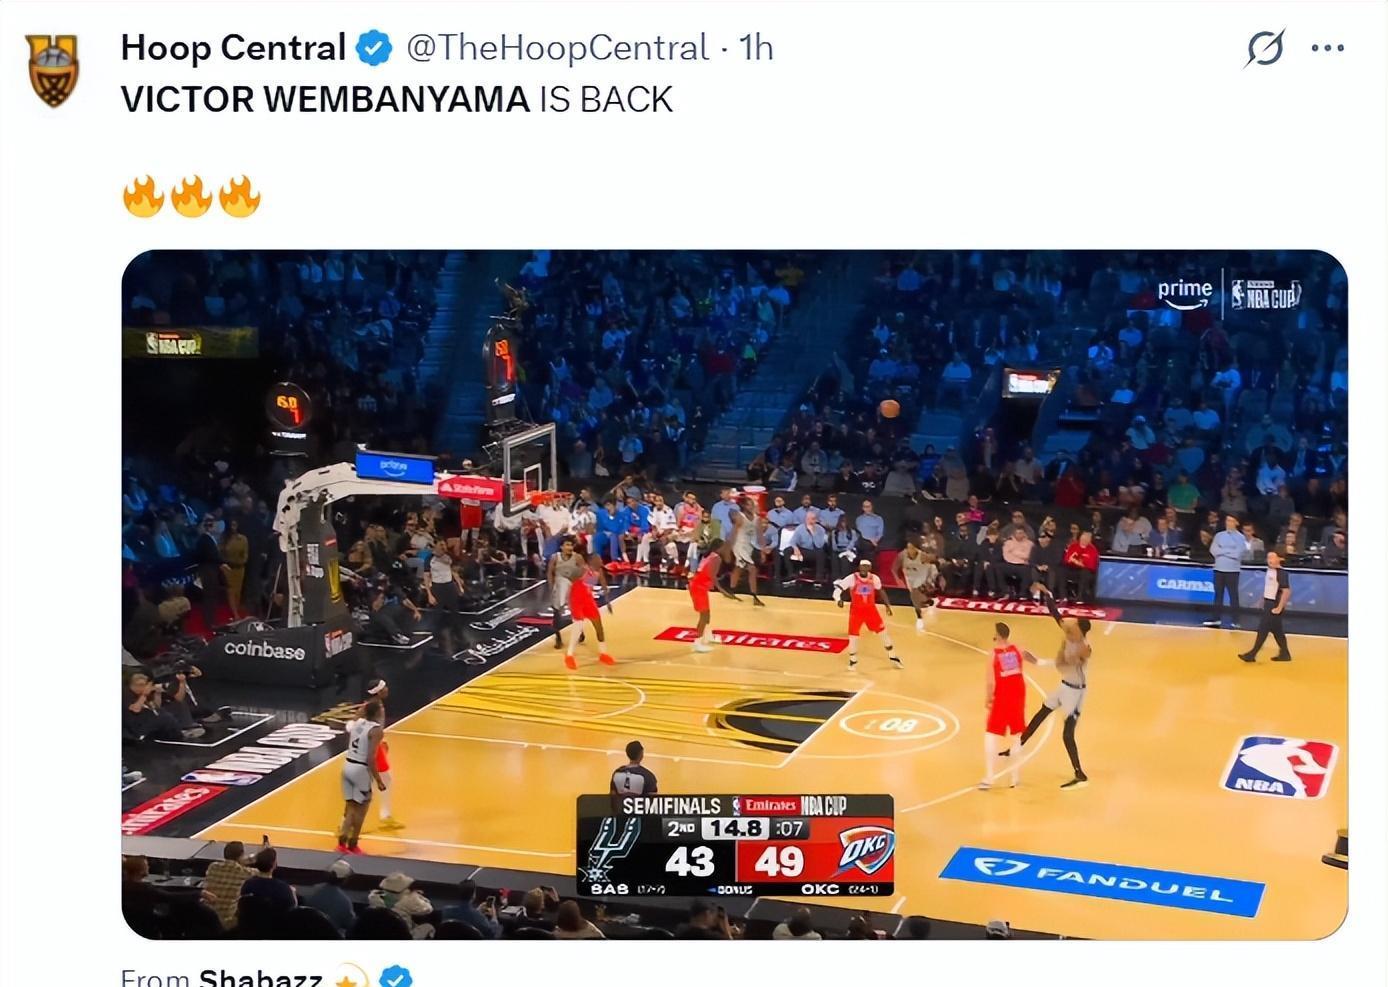Open the @TheHoopCentral handle link
This screenshot has width=1388, height=987.
557,47
